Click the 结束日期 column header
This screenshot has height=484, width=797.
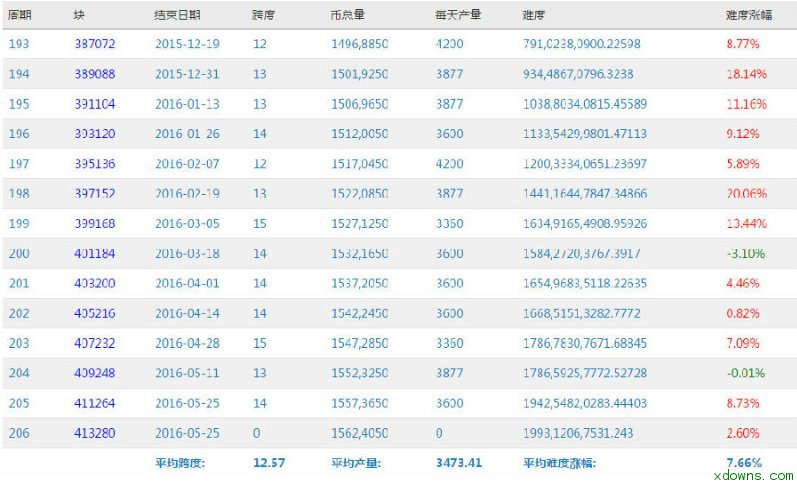click(x=177, y=15)
